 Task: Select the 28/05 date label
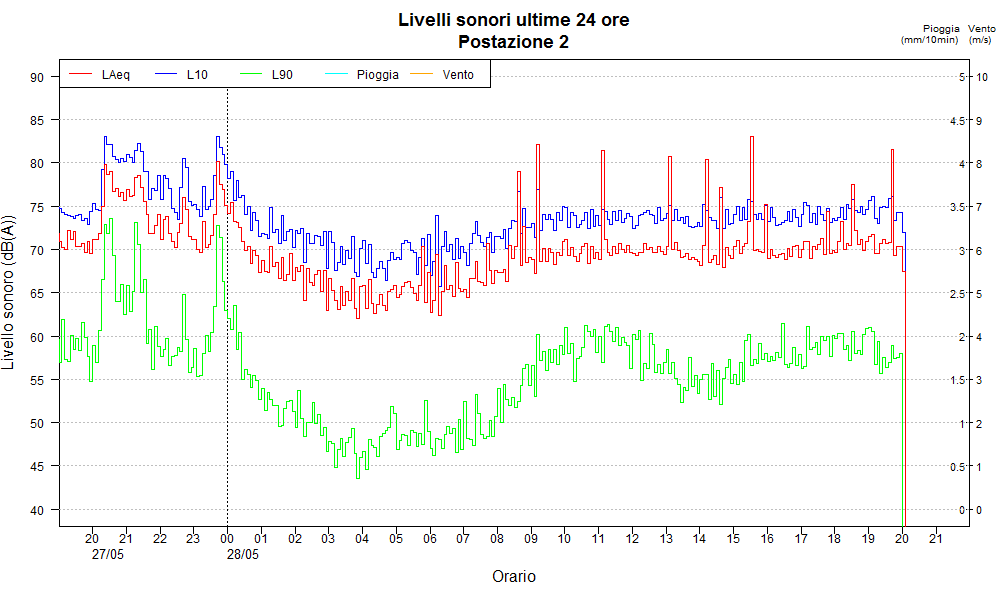[243, 553]
